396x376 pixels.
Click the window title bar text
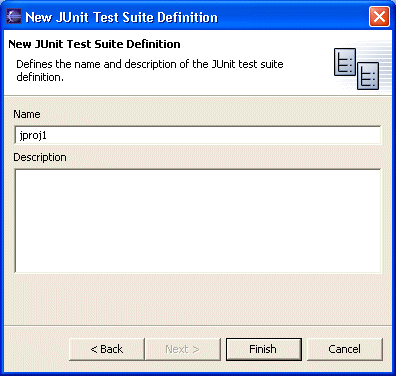pos(121,17)
